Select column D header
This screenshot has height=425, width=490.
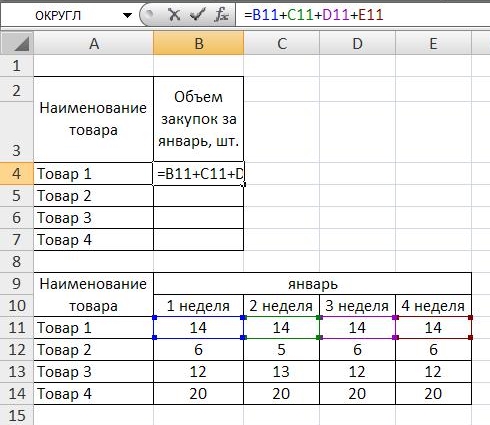click(357, 43)
